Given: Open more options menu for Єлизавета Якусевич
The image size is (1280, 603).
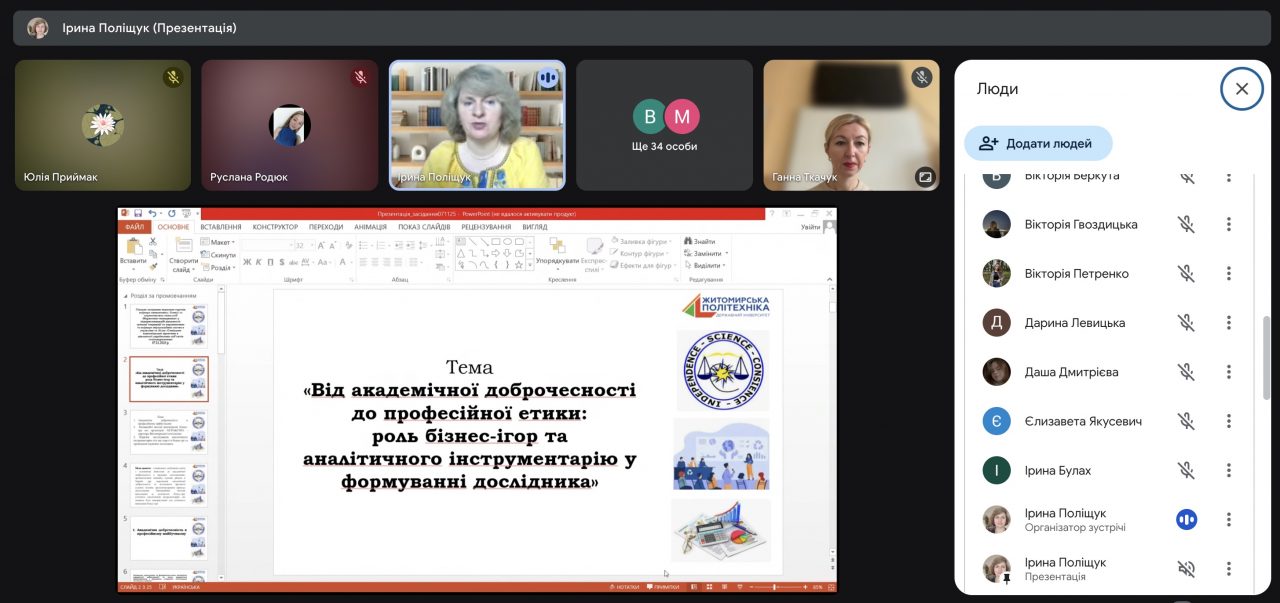Looking at the screenshot, I should point(1229,421).
